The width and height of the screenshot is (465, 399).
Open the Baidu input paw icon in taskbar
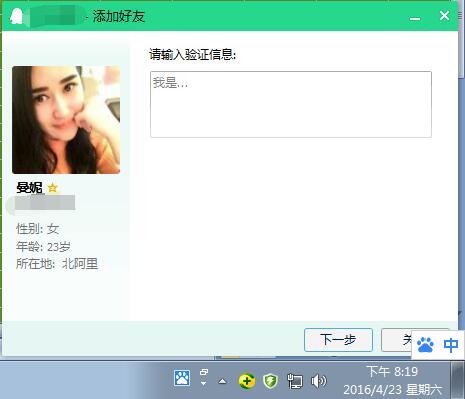pos(182,378)
